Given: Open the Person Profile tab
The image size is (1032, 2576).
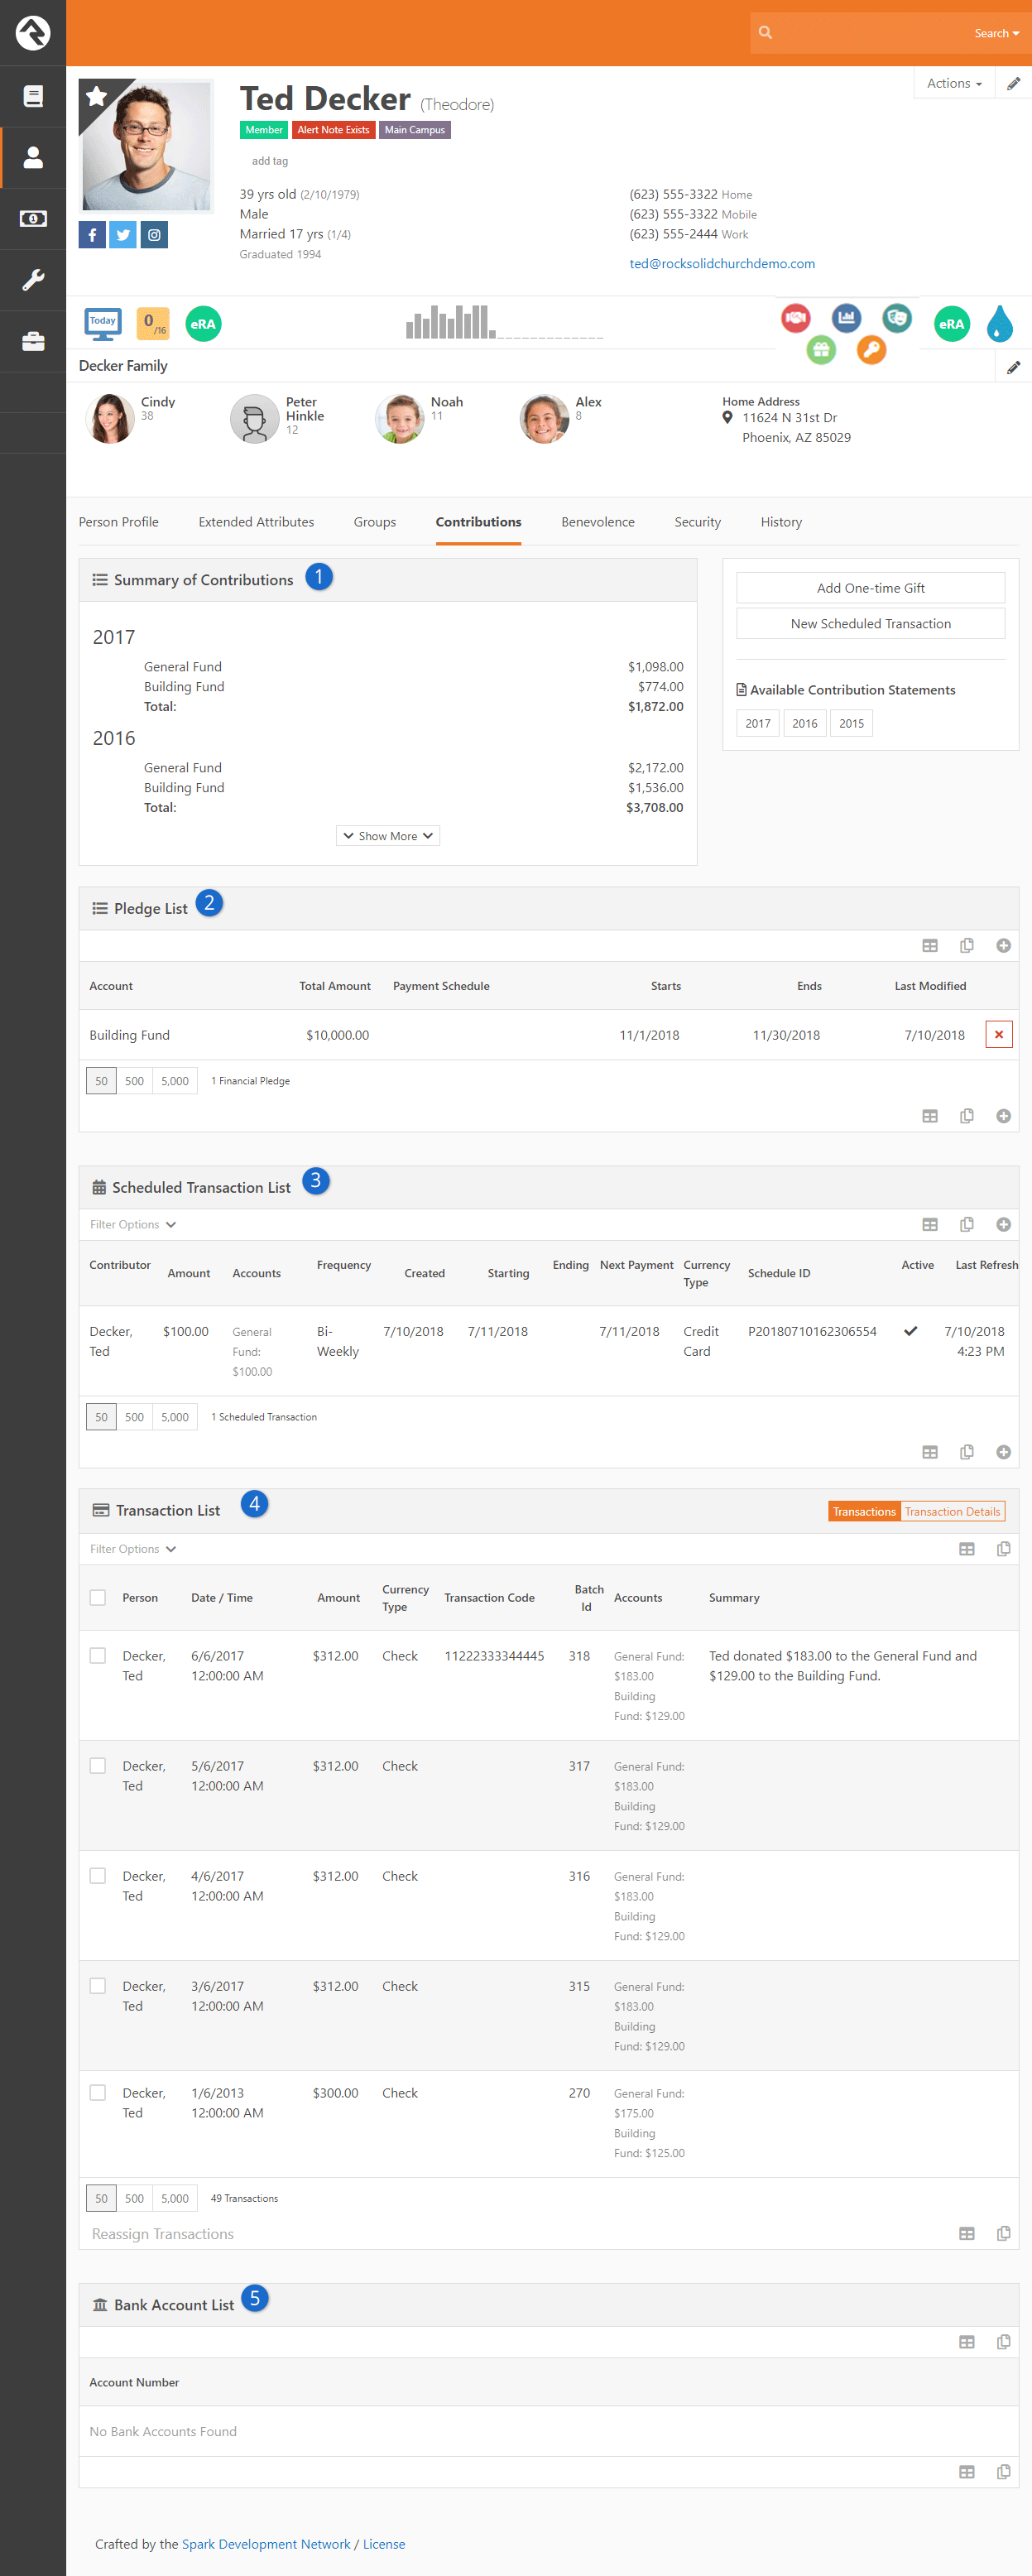Looking at the screenshot, I should (119, 522).
